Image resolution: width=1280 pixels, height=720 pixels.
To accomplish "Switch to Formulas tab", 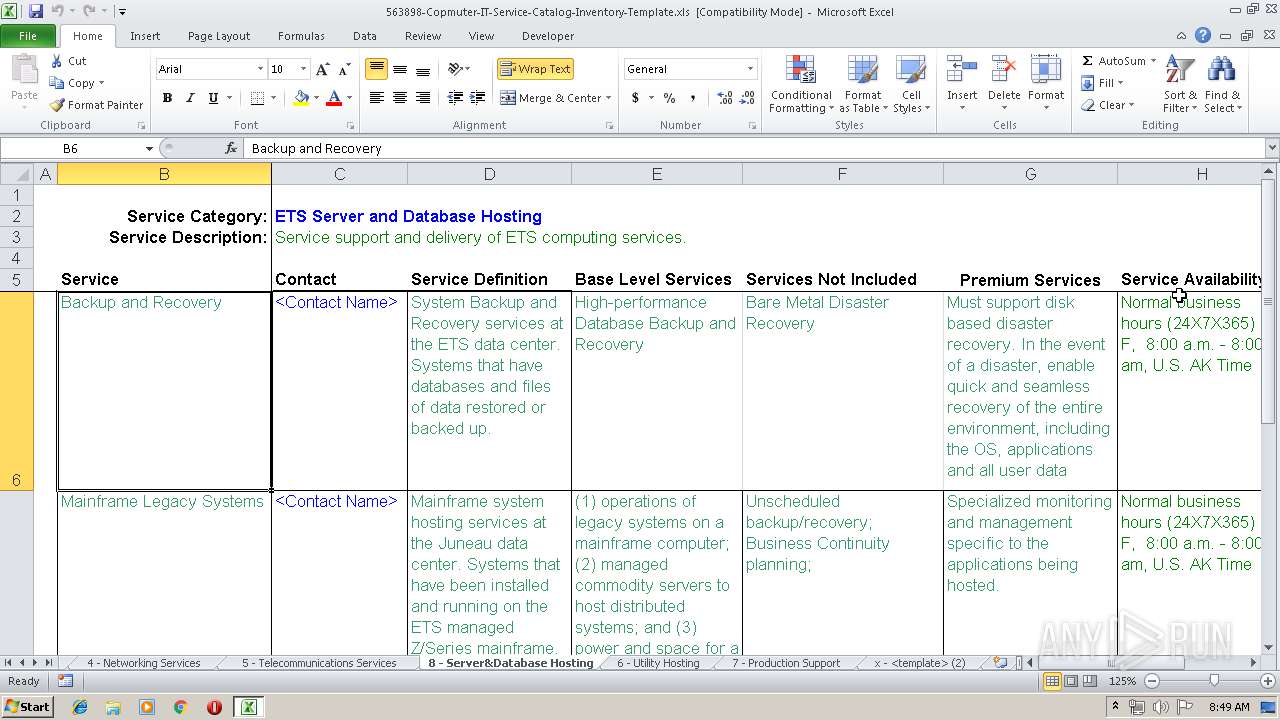I will coord(301,36).
